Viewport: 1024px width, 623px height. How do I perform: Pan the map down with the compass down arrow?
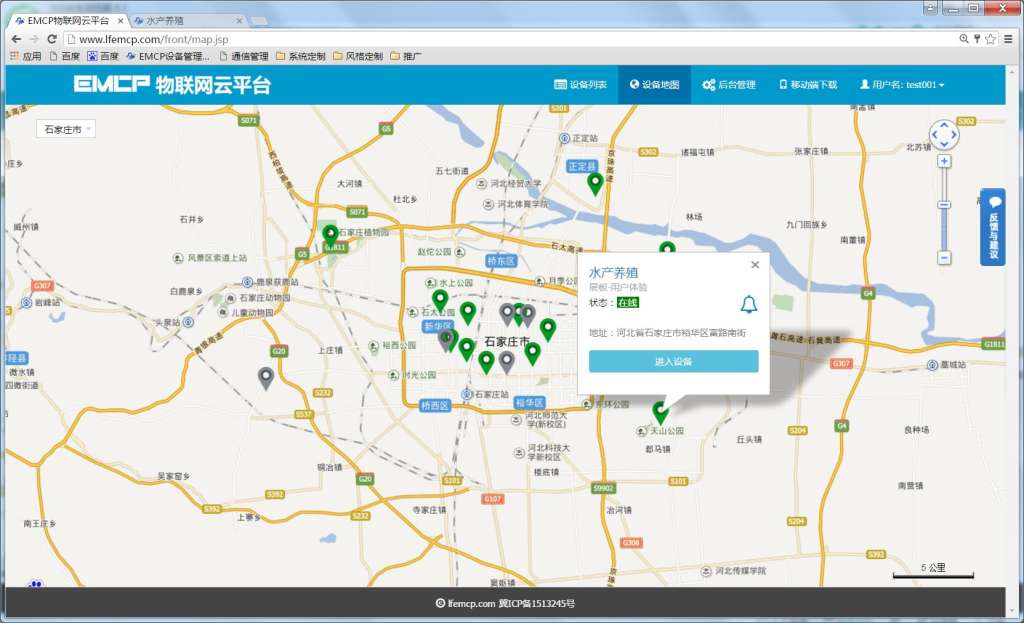944,145
